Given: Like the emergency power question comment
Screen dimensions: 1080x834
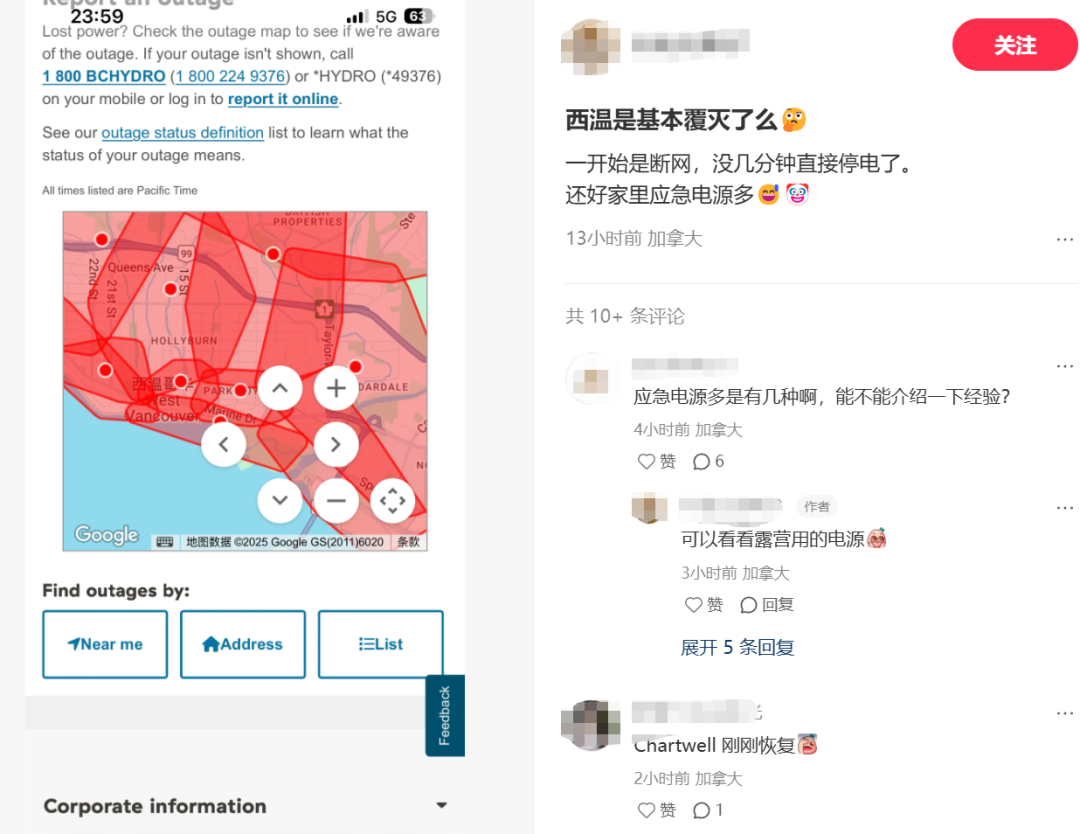Looking at the screenshot, I should click(x=656, y=461).
